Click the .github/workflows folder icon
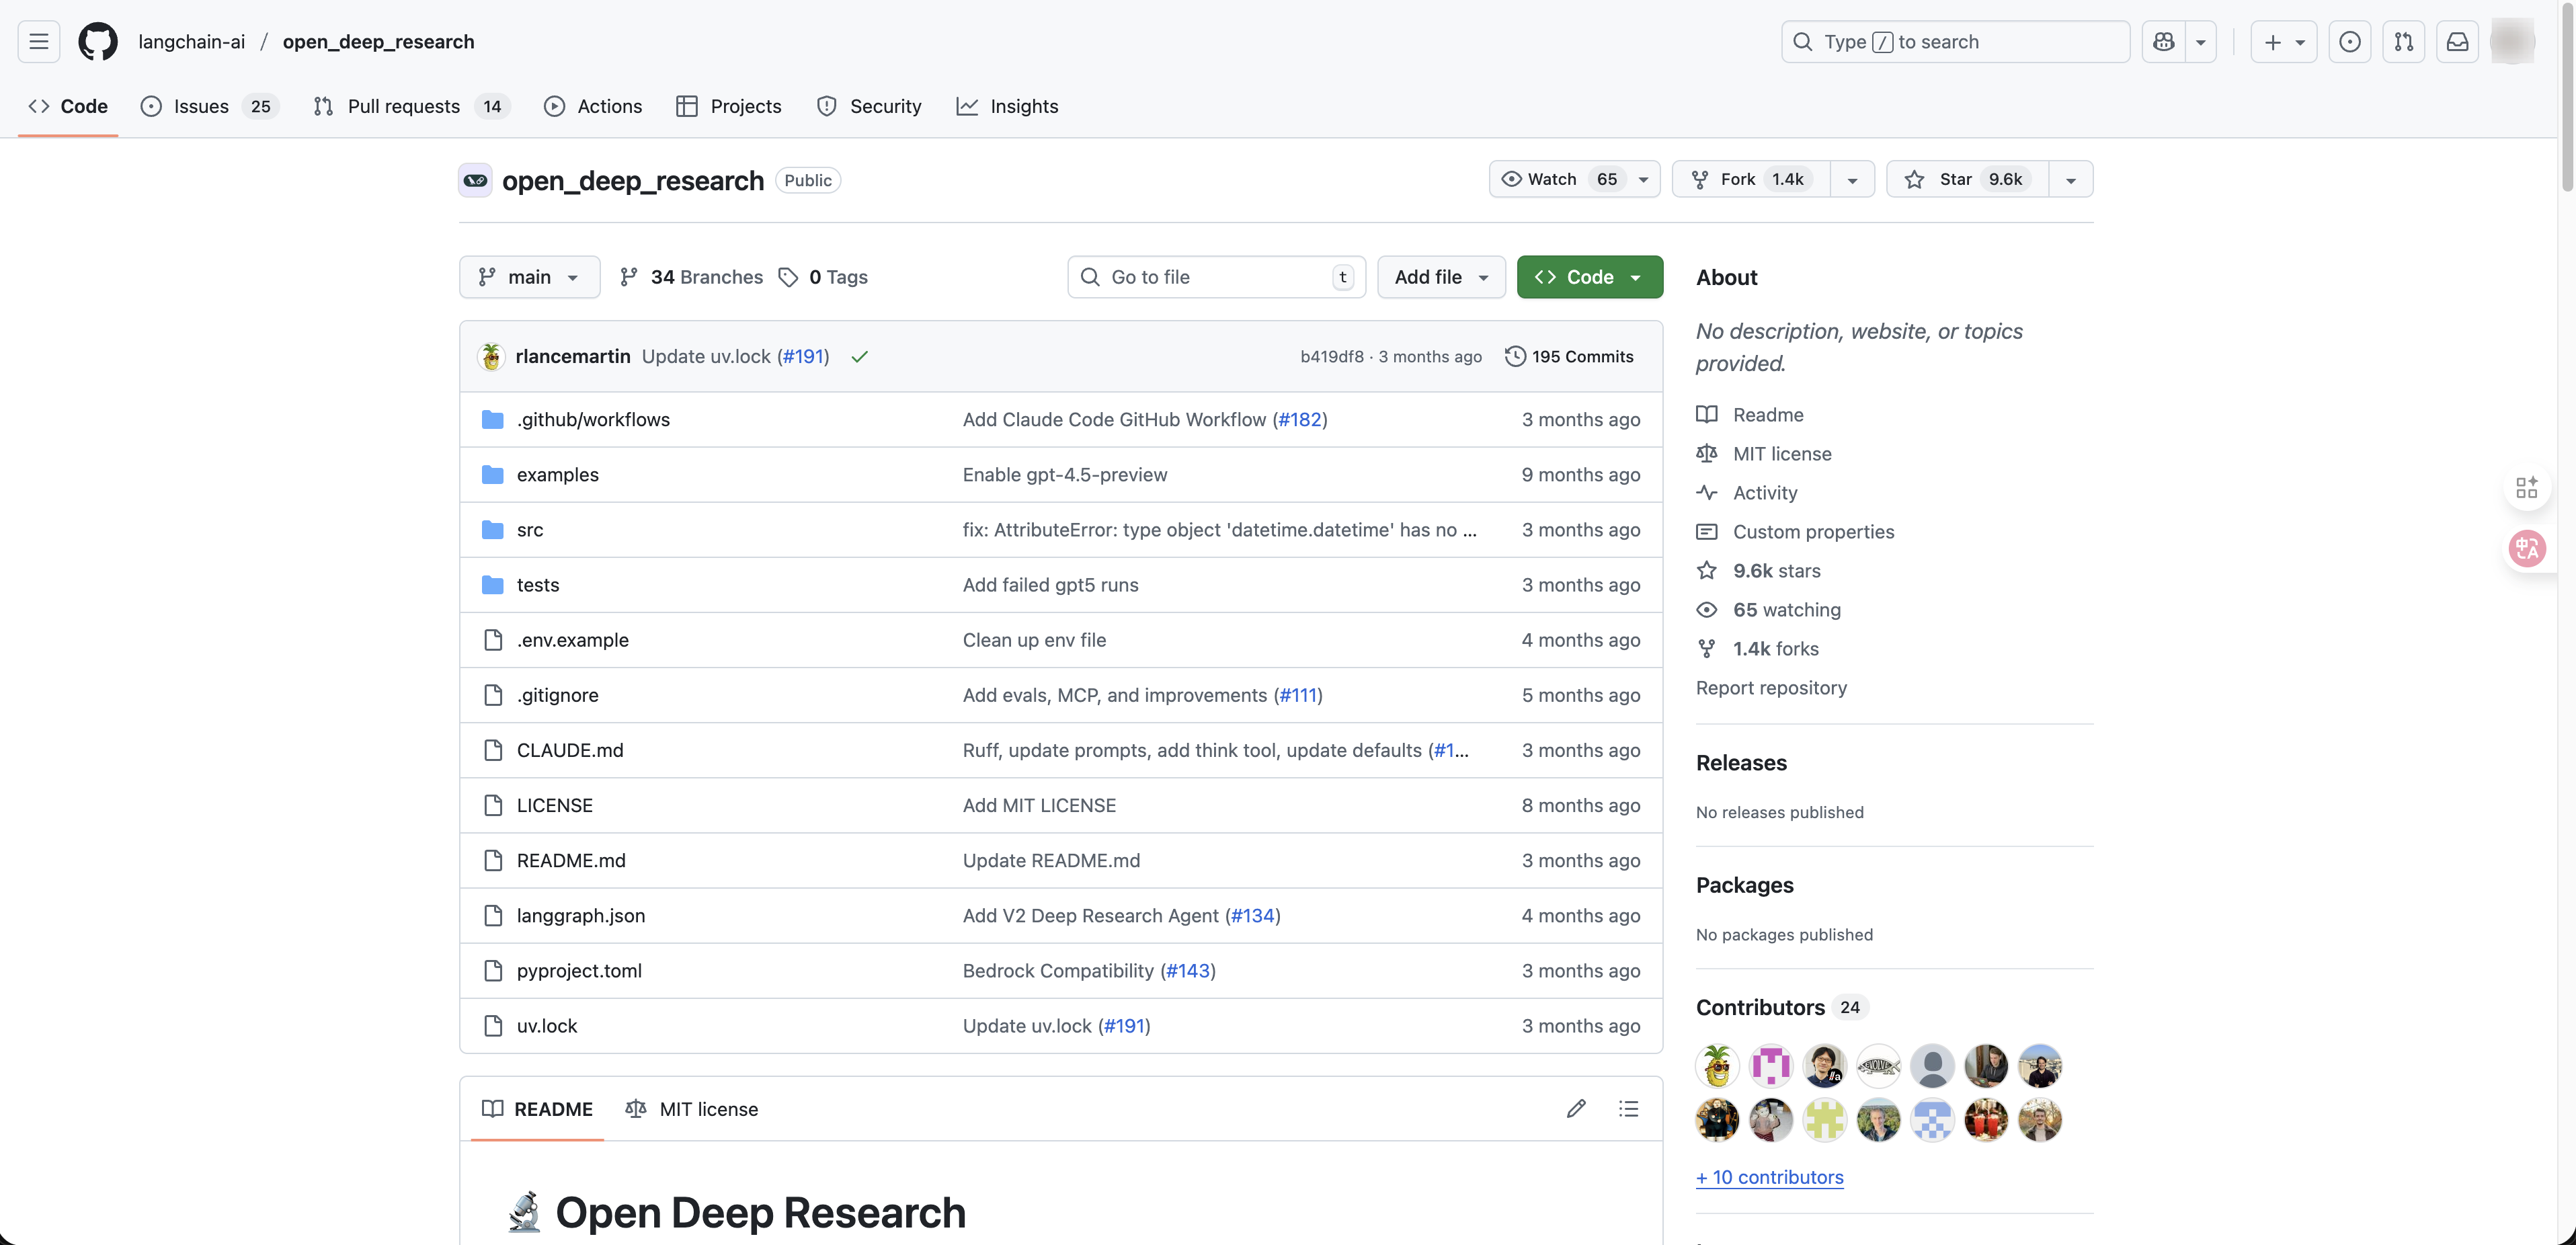This screenshot has width=2576, height=1245. point(493,420)
